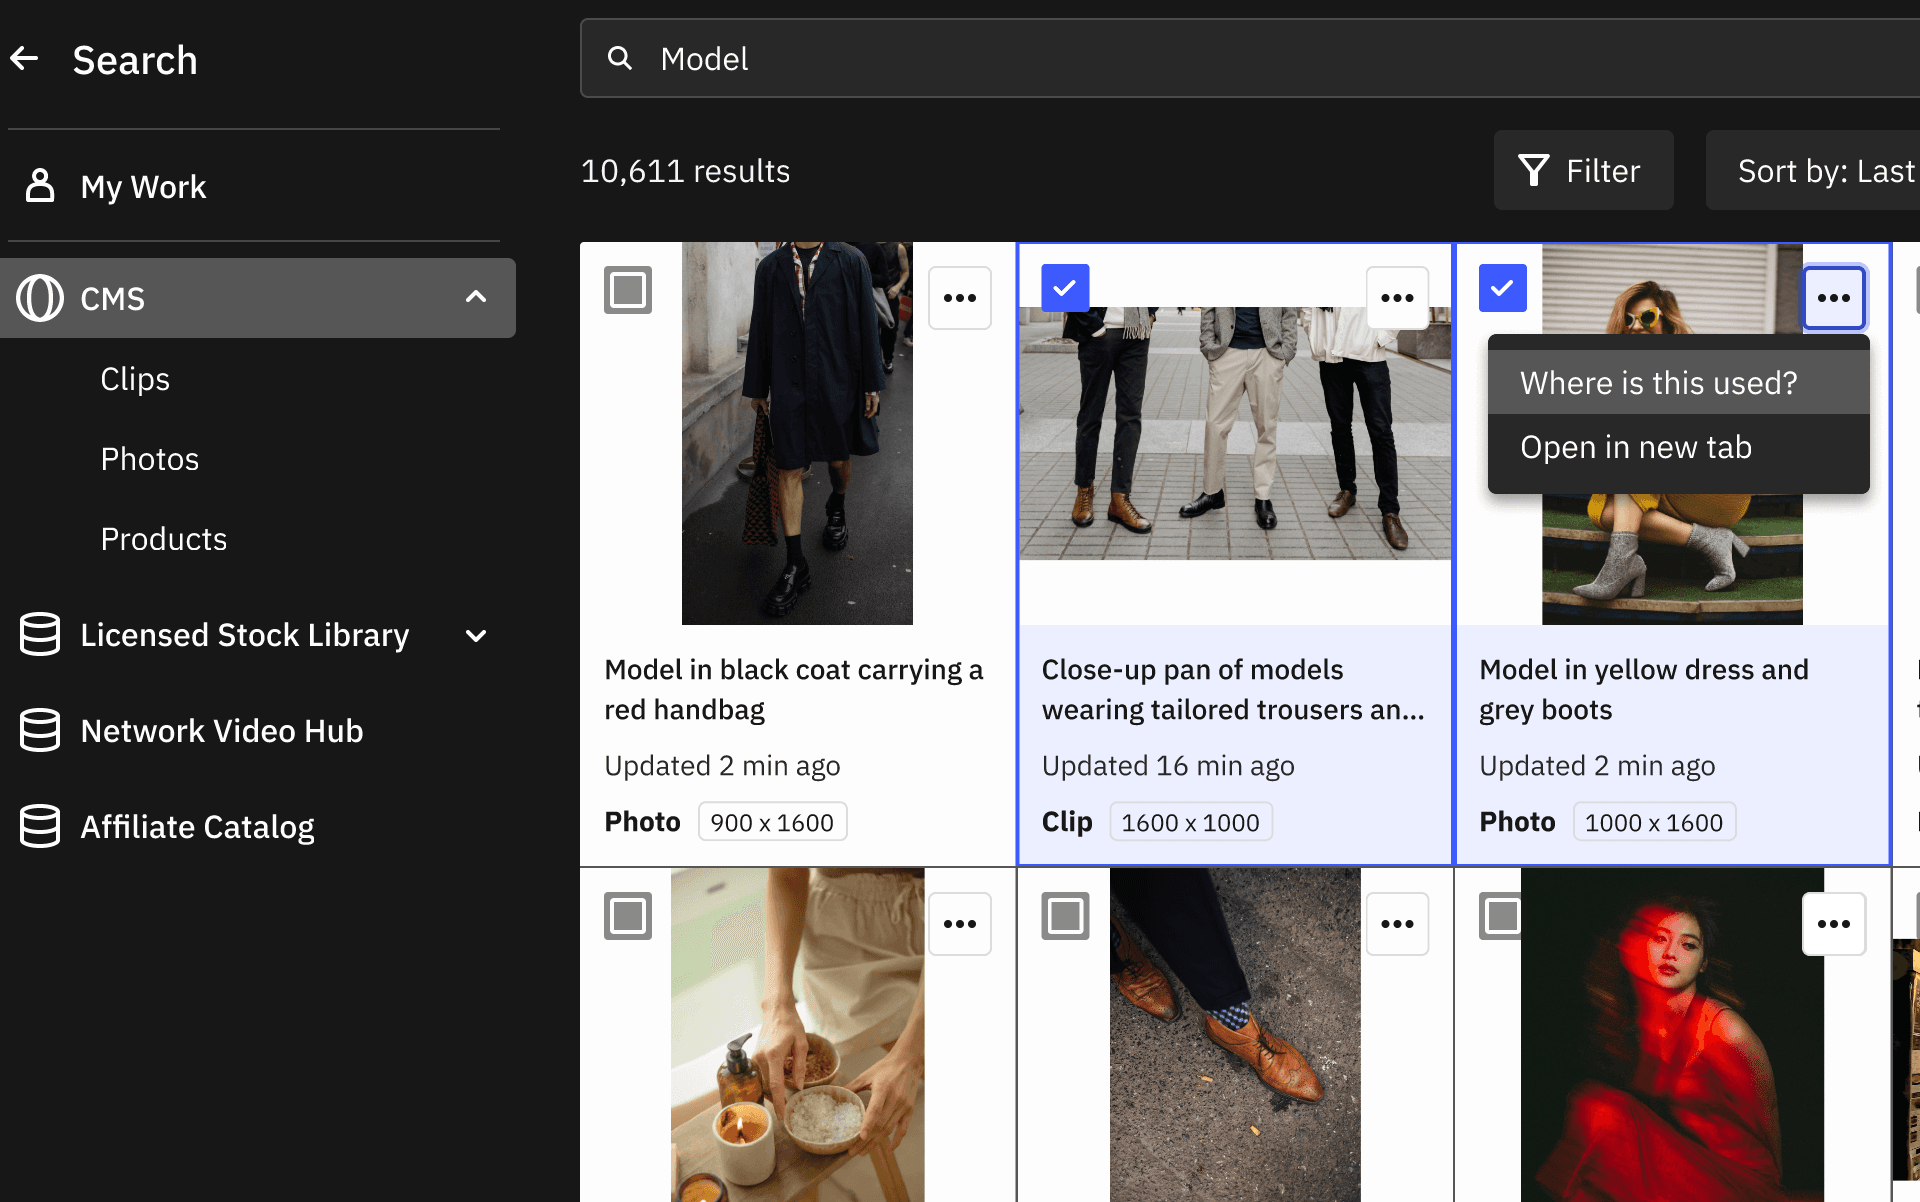Open more options for tailored trousers clip
The image size is (1920, 1202).
click(x=1397, y=298)
